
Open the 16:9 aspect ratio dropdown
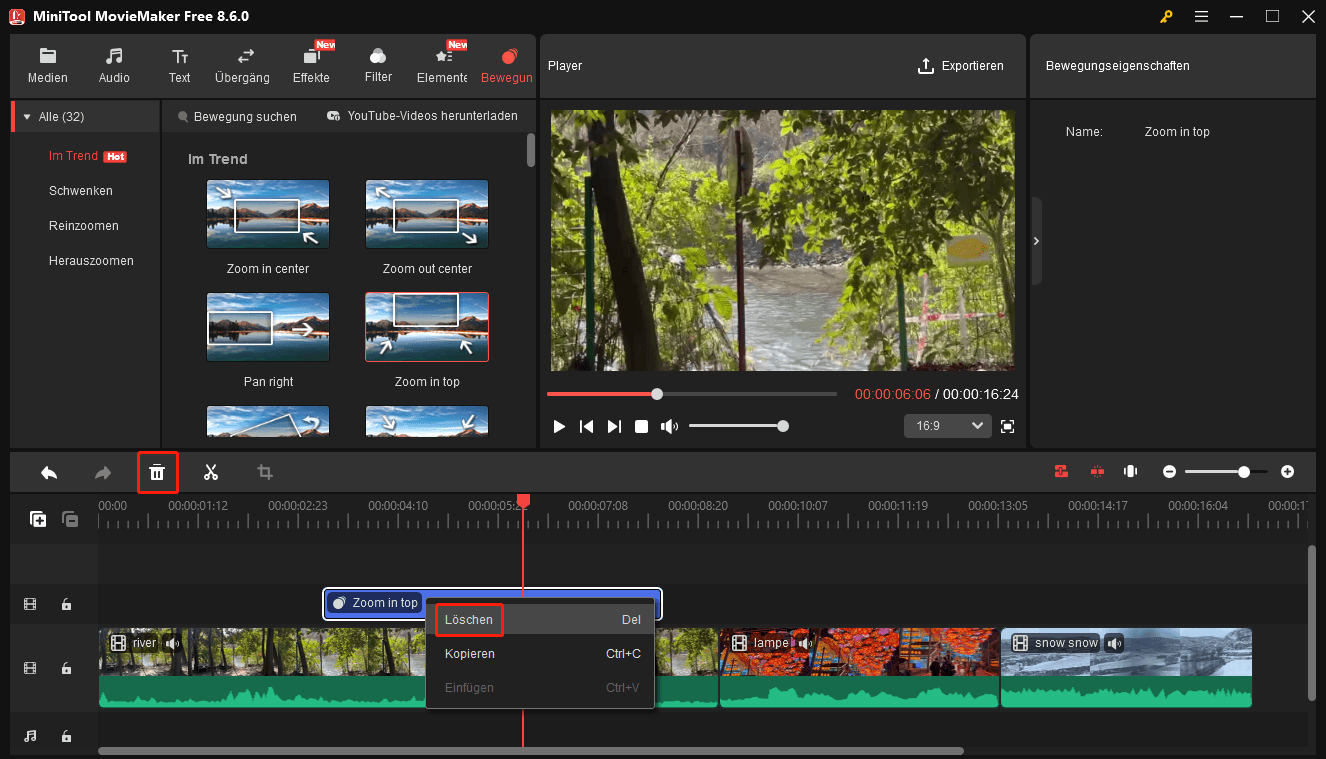(x=946, y=425)
